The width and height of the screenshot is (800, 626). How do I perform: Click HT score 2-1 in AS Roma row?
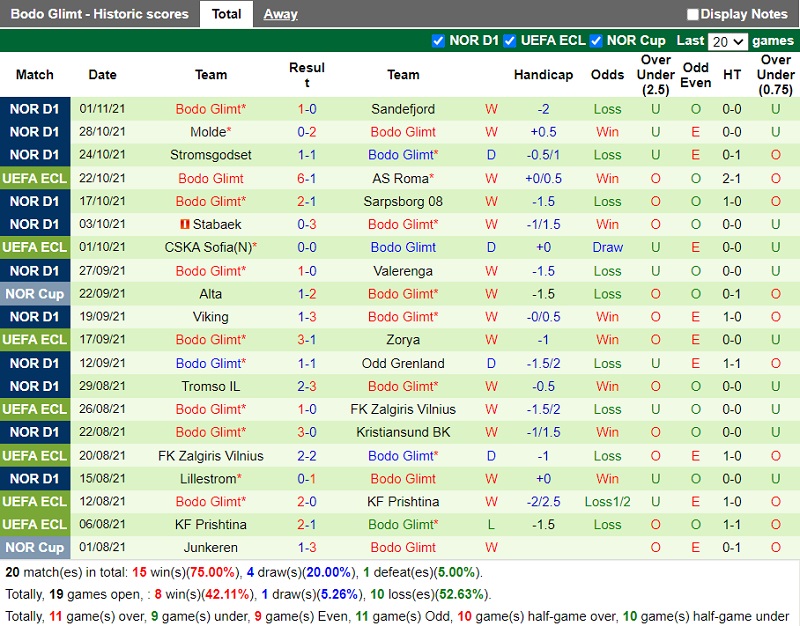[732, 179]
